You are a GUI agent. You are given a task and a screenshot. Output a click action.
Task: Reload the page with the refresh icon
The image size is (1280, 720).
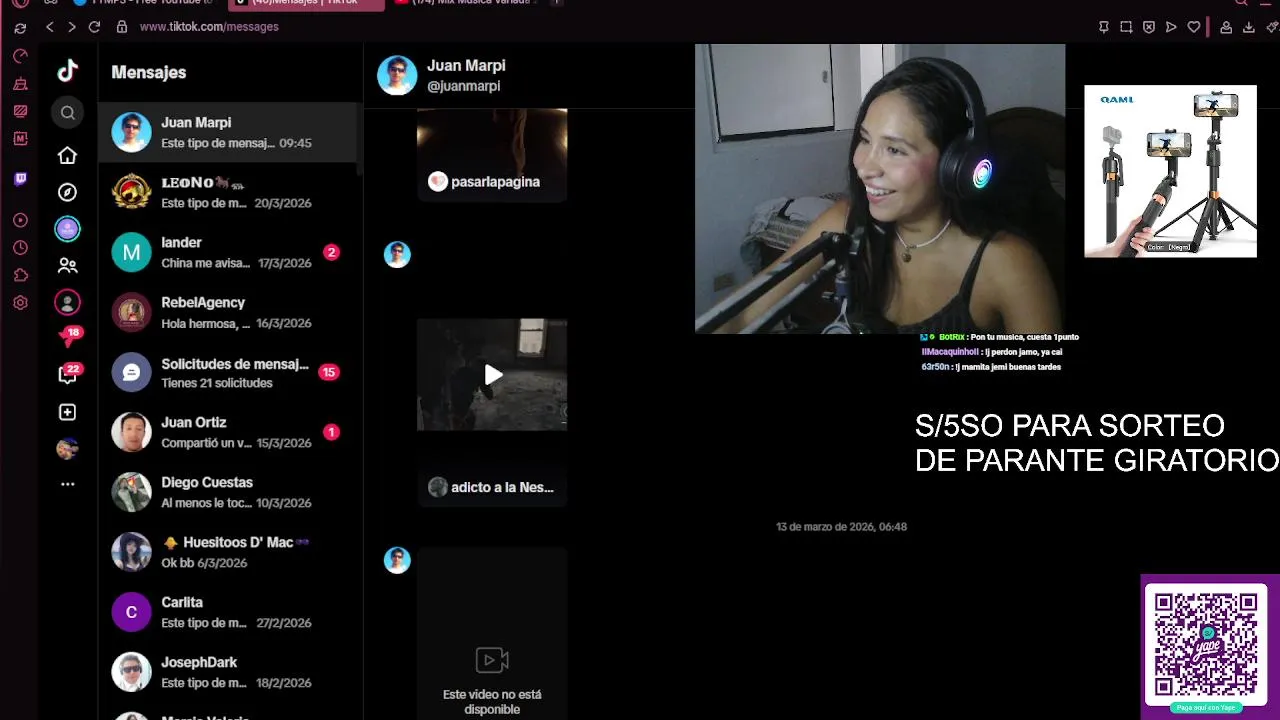pyautogui.click(x=94, y=27)
